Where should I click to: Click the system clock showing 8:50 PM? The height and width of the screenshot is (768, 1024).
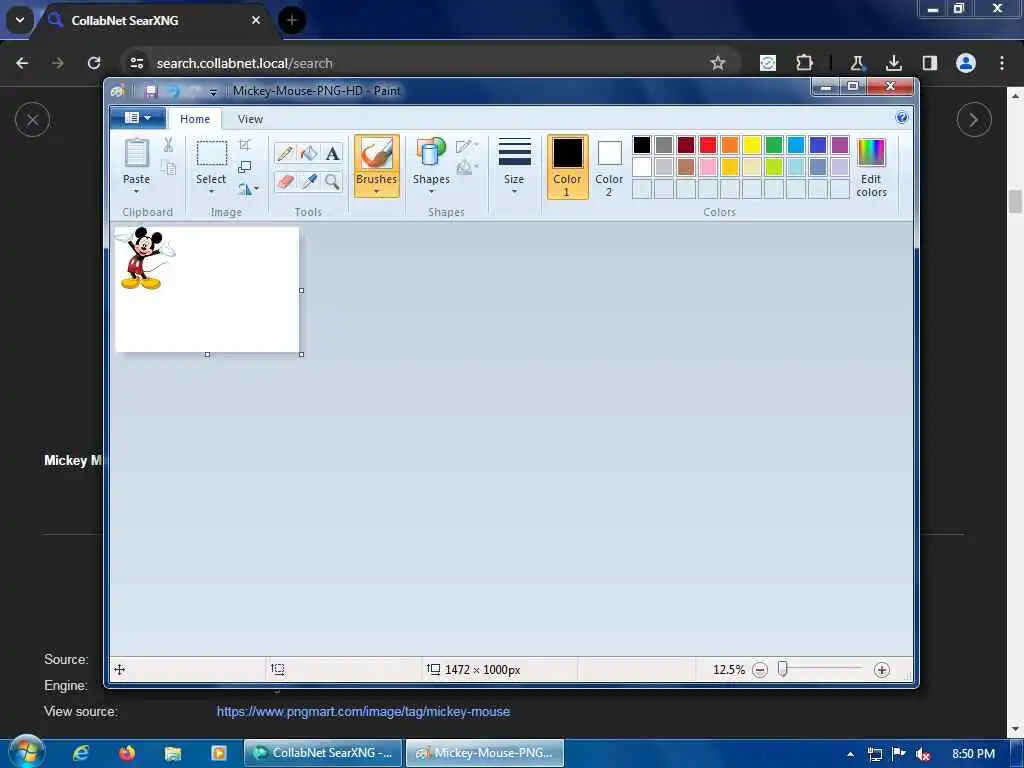click(973, 754)
